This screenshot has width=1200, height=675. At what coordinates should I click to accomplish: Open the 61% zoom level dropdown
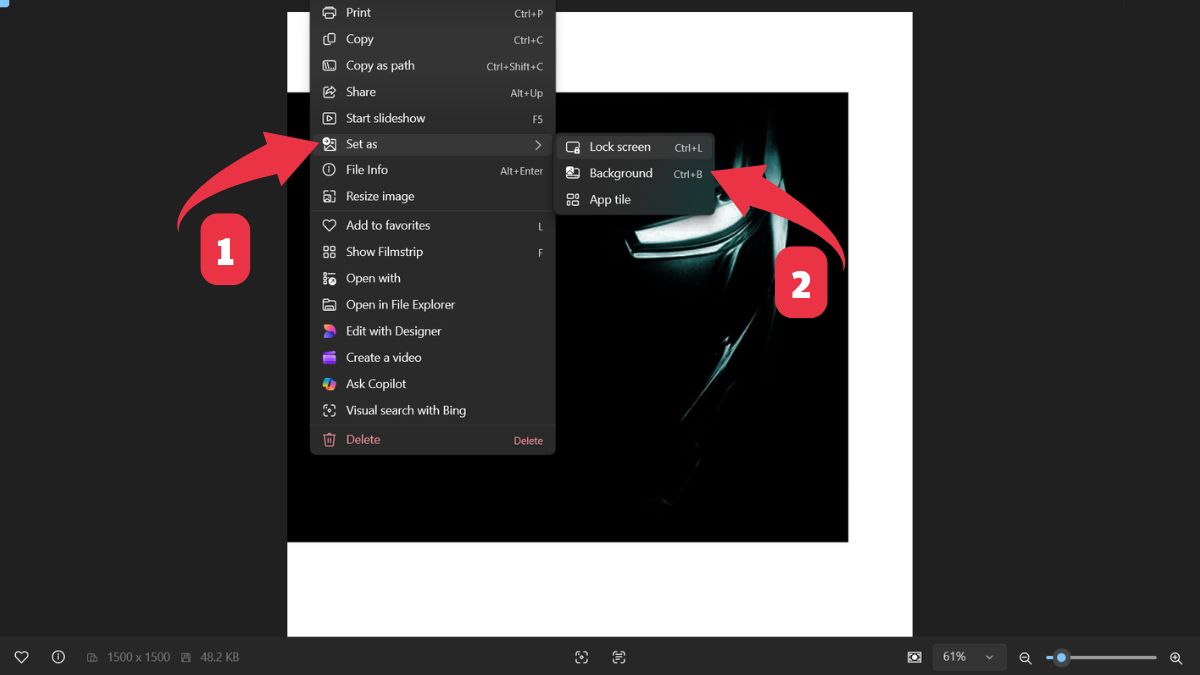(x=969, y=657)
